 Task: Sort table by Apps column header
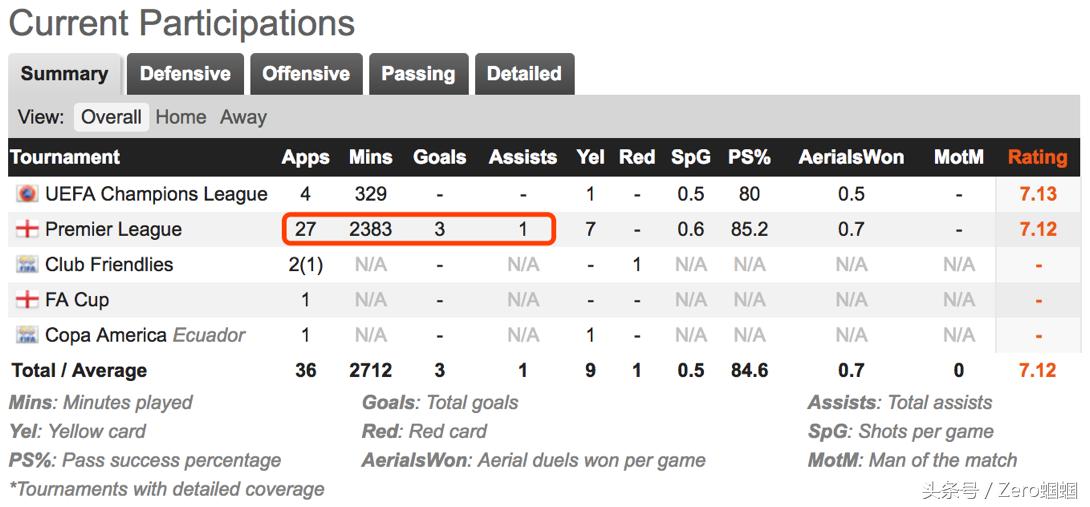(x=305, y=157)
